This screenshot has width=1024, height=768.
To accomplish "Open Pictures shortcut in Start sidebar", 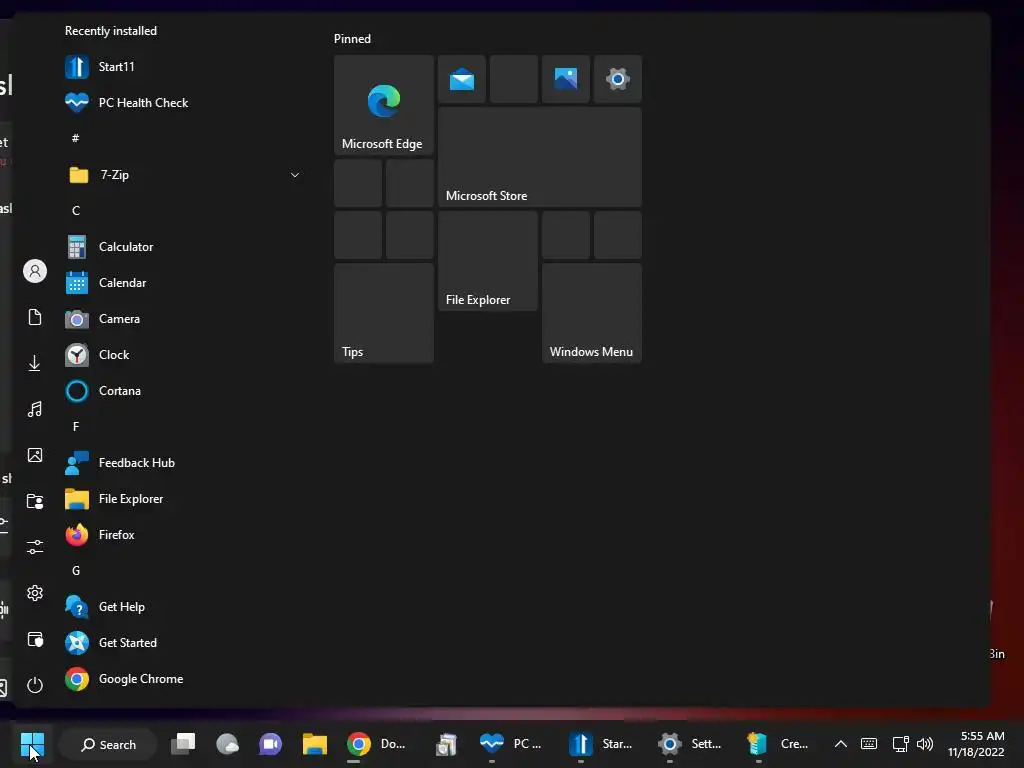I will point(35,455).
